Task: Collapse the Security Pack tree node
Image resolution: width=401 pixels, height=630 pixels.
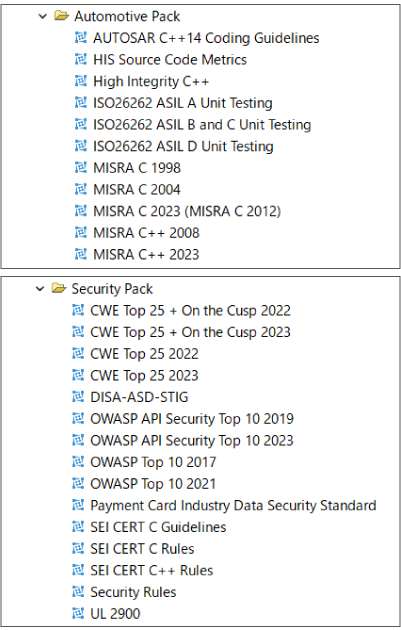Action: (40, 289)
